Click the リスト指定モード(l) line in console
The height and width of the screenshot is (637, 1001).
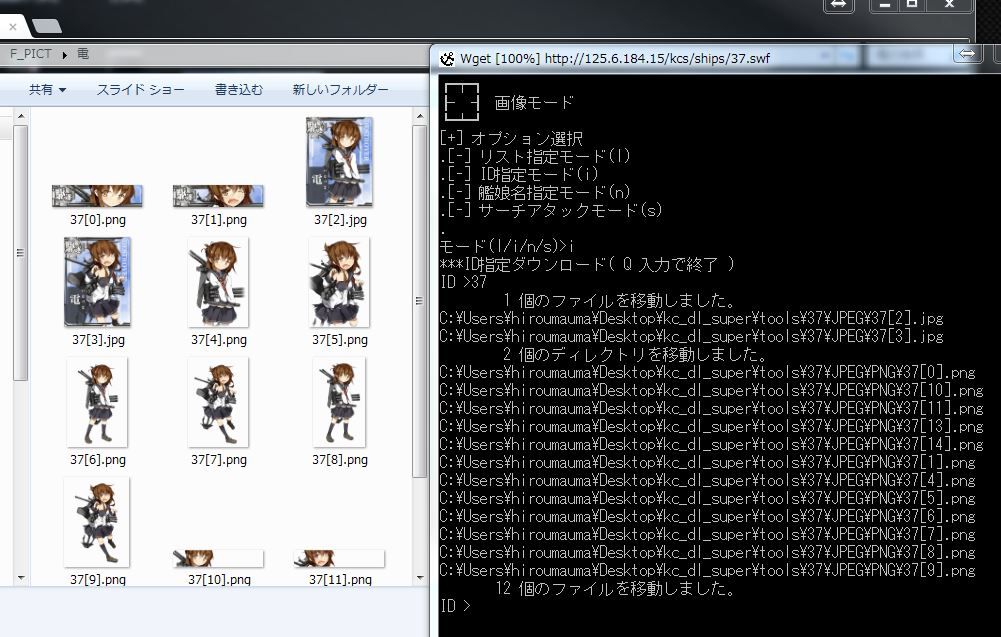coord(535,156)
